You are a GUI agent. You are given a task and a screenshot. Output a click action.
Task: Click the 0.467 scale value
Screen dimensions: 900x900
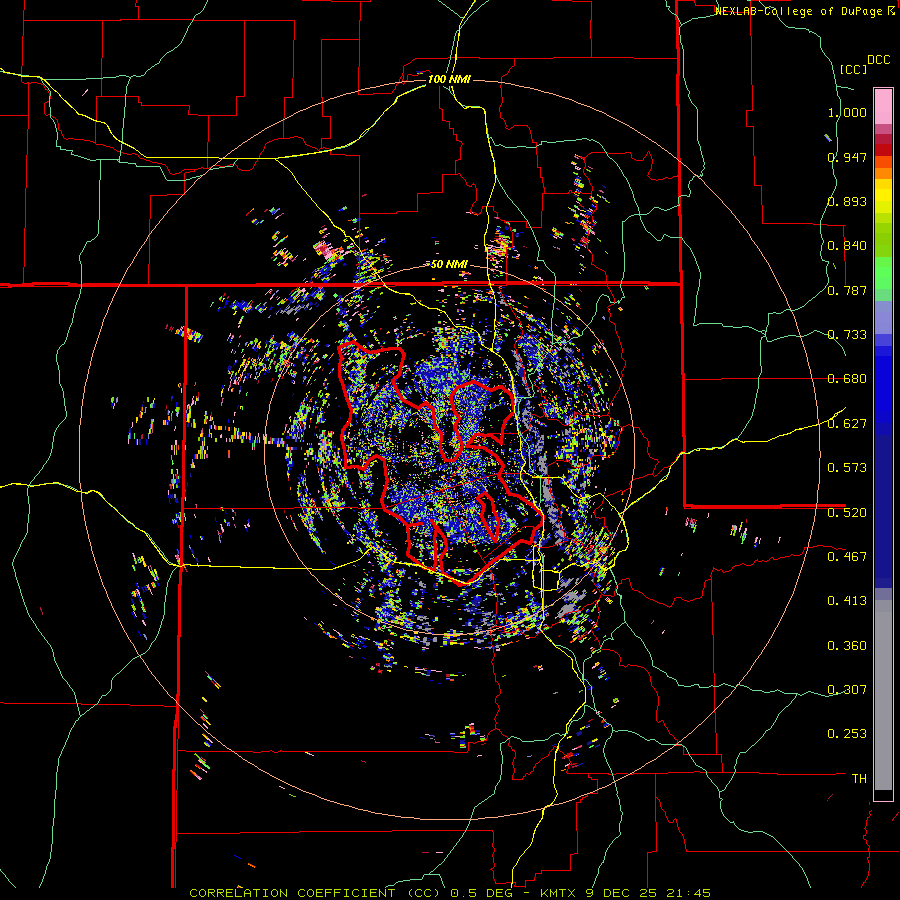pyautogui.click(x=847, y=556)
